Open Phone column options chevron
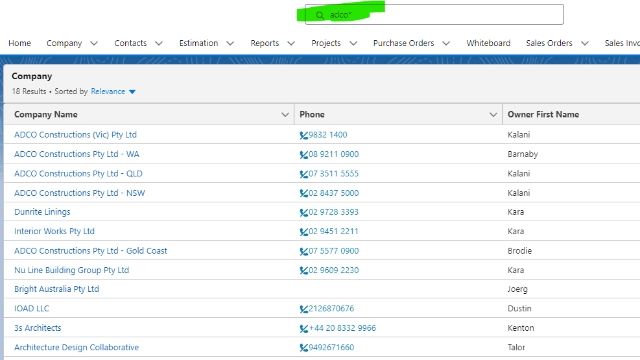 (x=493, y=115)
